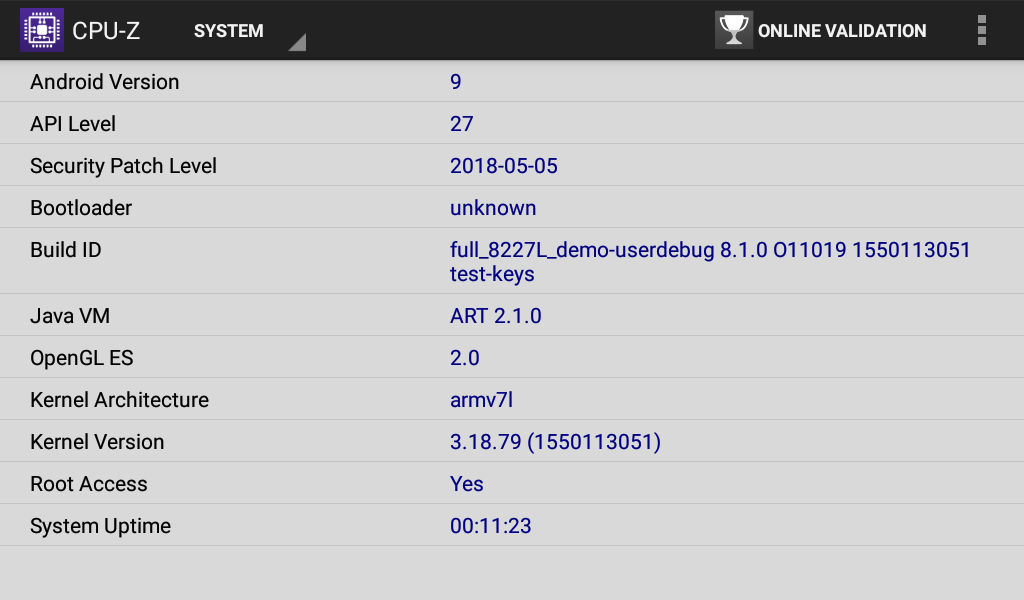Click the ONLINE VALIDATION button
This screenshot has height=600, width=1024.
(821, 30)
